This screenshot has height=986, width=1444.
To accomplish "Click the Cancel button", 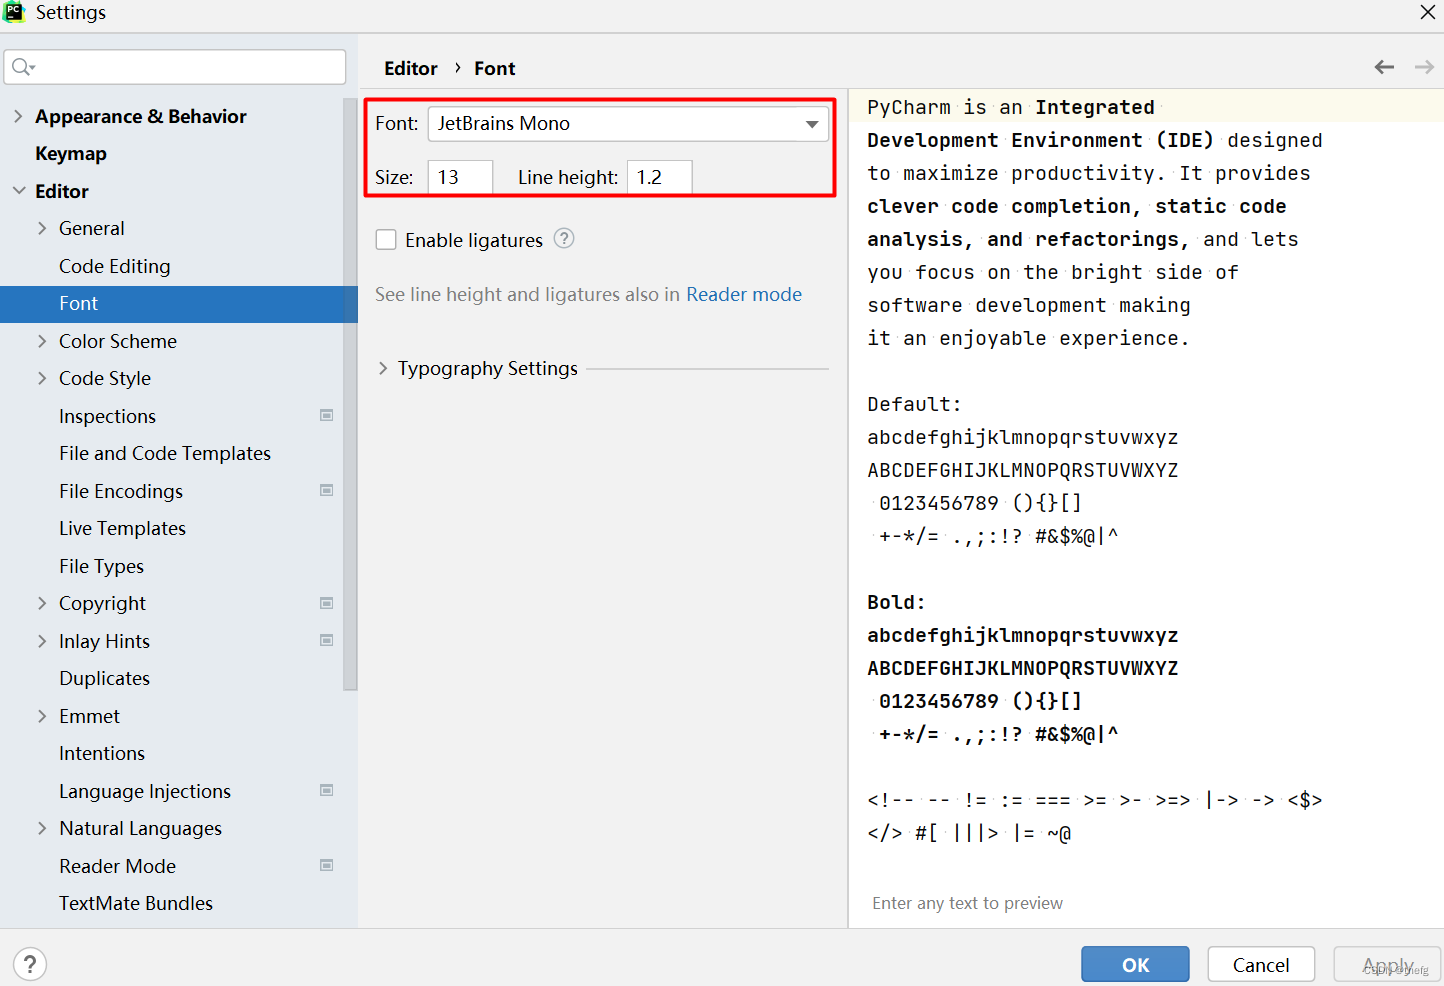I will click(1261, 964).
